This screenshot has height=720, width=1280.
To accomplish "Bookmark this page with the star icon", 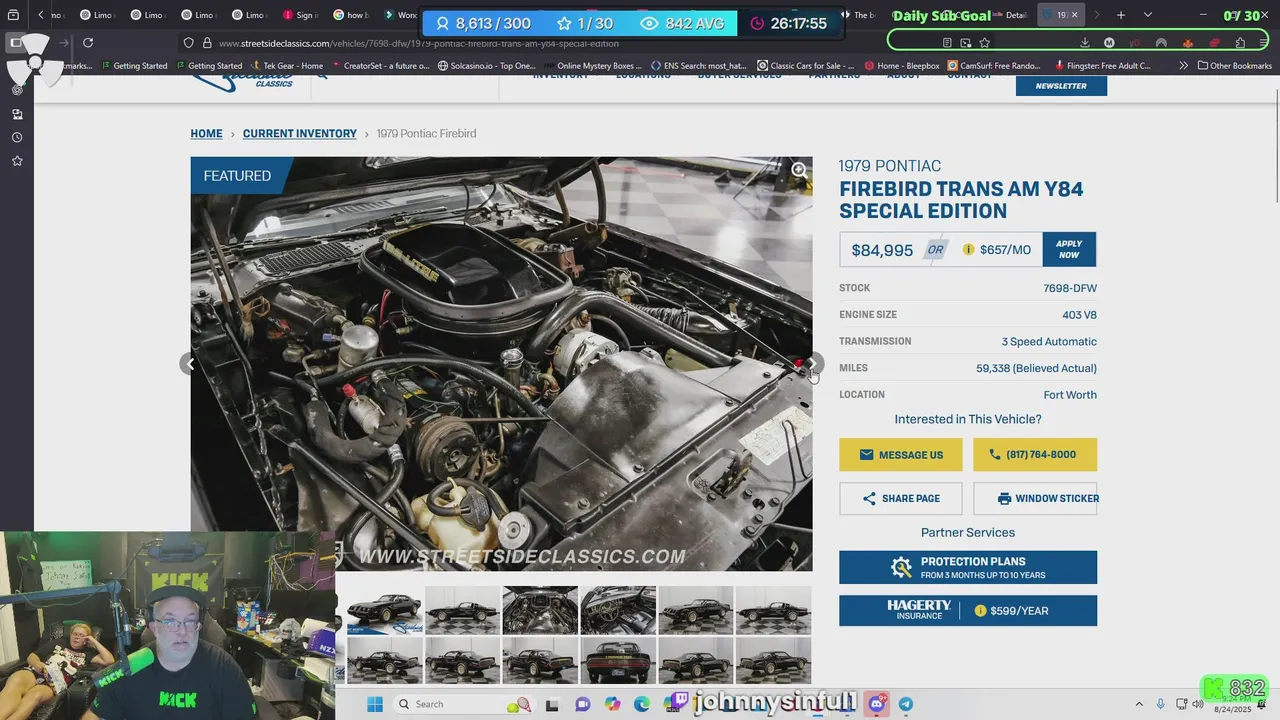I will 985,43.
